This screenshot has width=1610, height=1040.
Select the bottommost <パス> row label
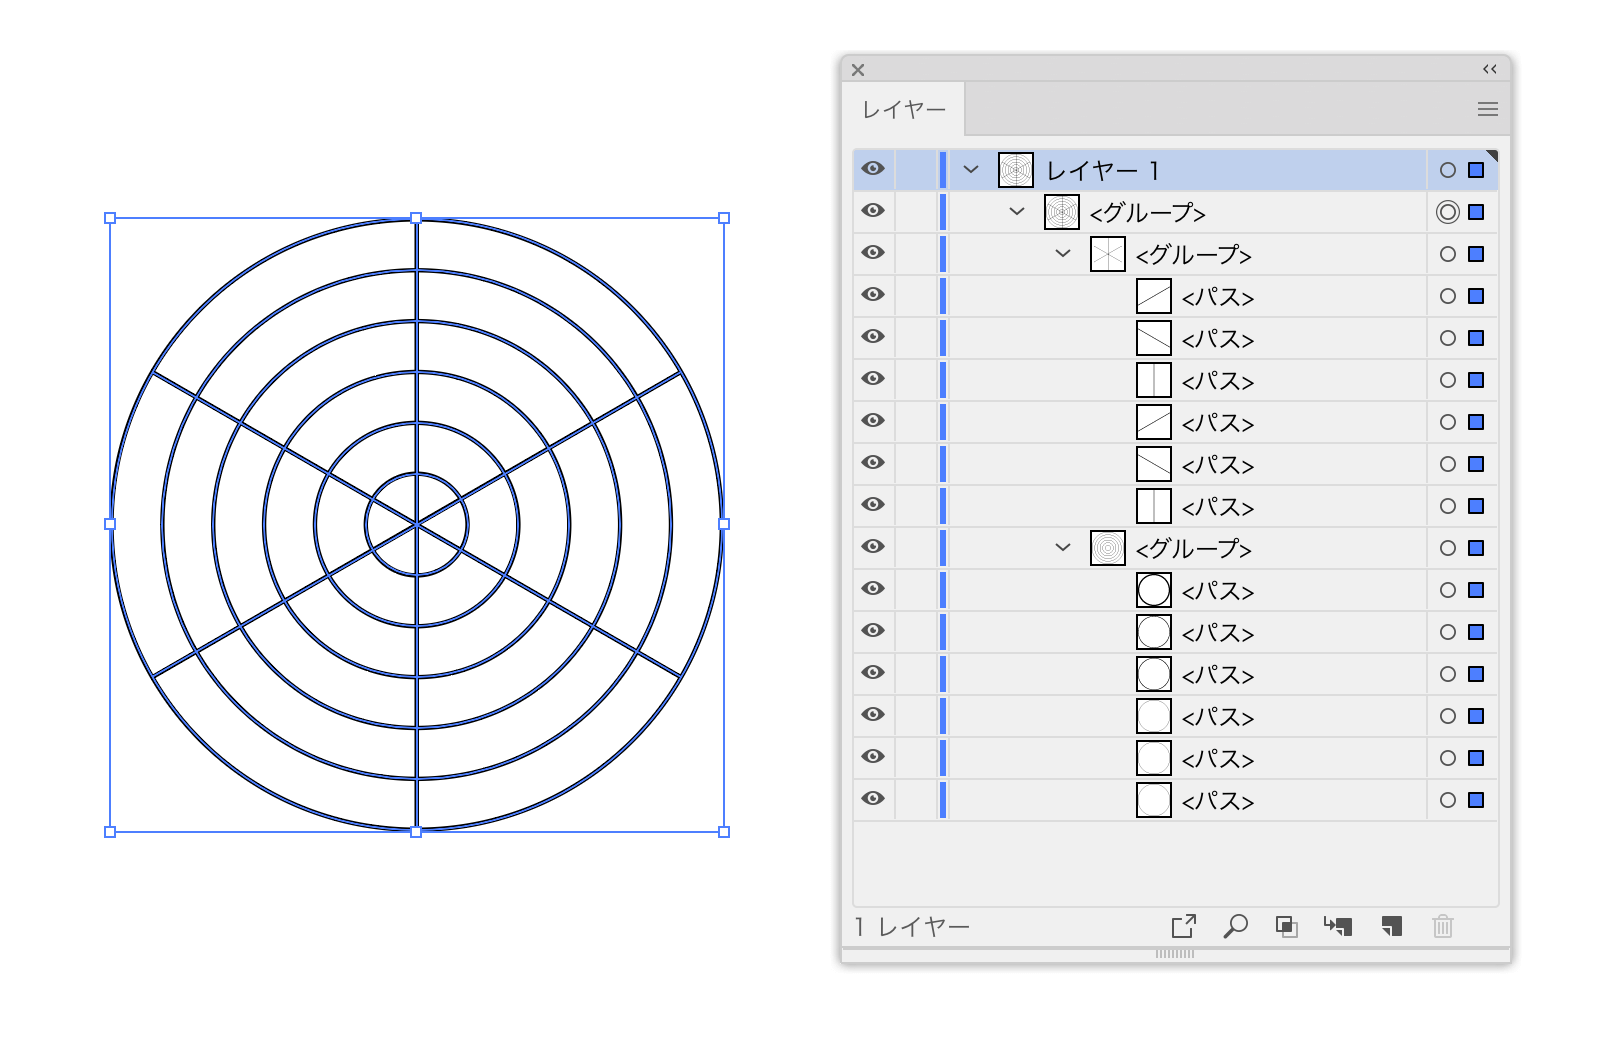click(1217, 801)
